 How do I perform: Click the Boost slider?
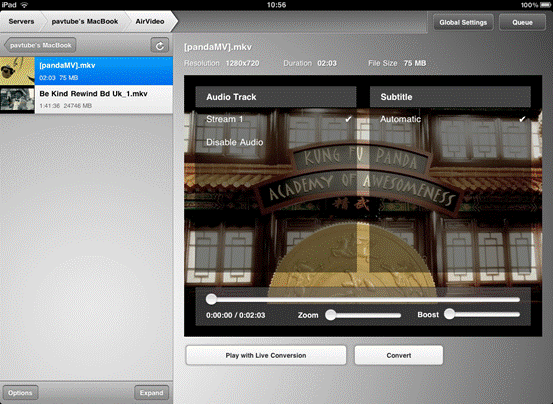tap(482, 314)
